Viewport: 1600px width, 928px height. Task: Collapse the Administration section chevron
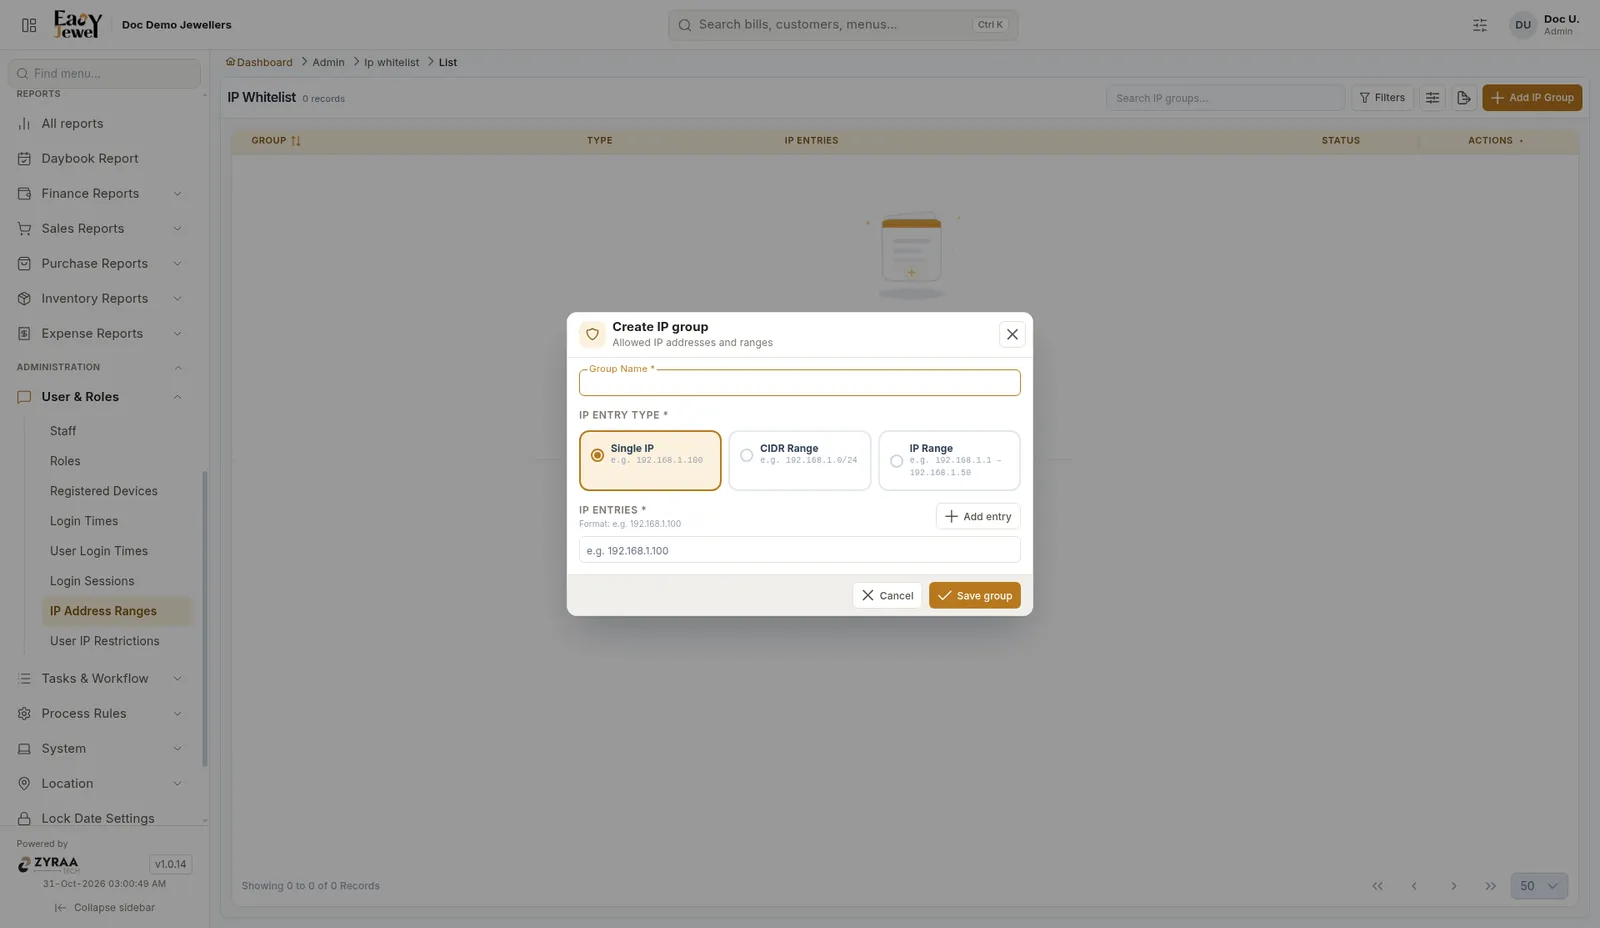[x=178, y=368]
